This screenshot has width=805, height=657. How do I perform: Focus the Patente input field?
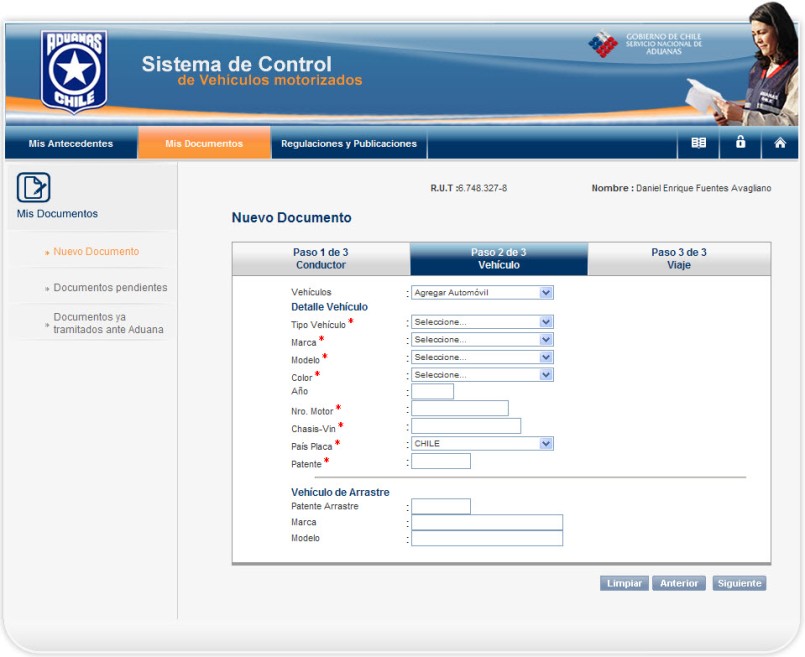(440, 461)
